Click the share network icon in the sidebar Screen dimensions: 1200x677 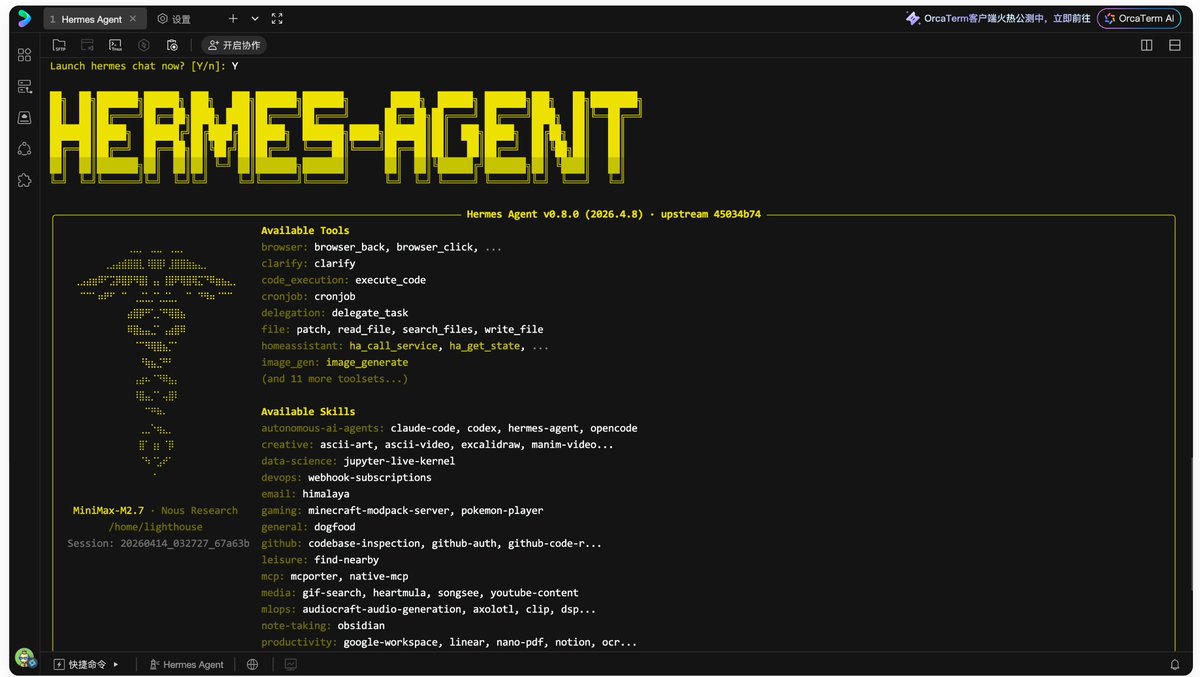coord(24,148)
